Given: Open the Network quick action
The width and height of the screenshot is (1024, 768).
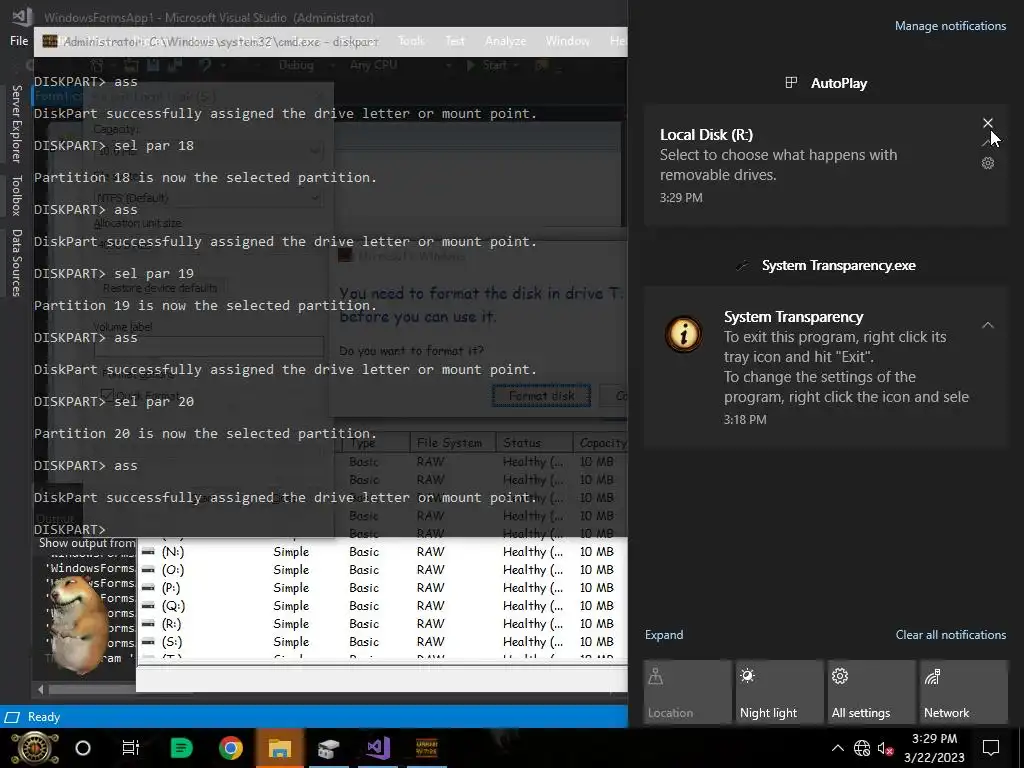Looking at the screenshot, I should tap(963, 692).
